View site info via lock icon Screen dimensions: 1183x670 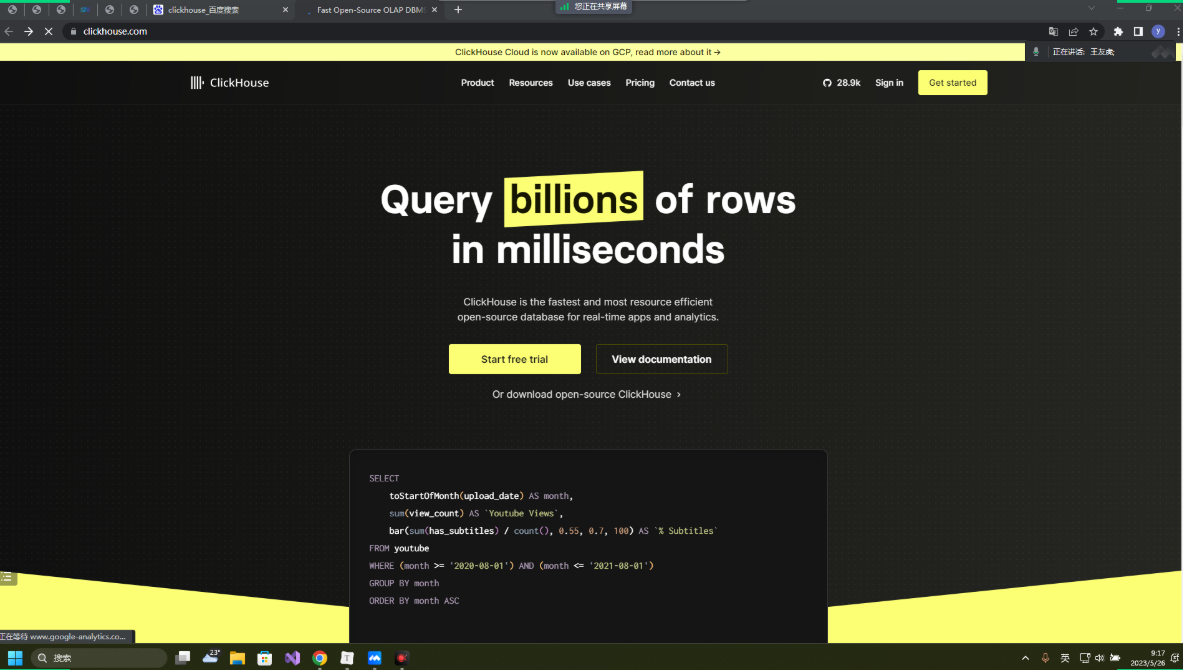[73, 32]
